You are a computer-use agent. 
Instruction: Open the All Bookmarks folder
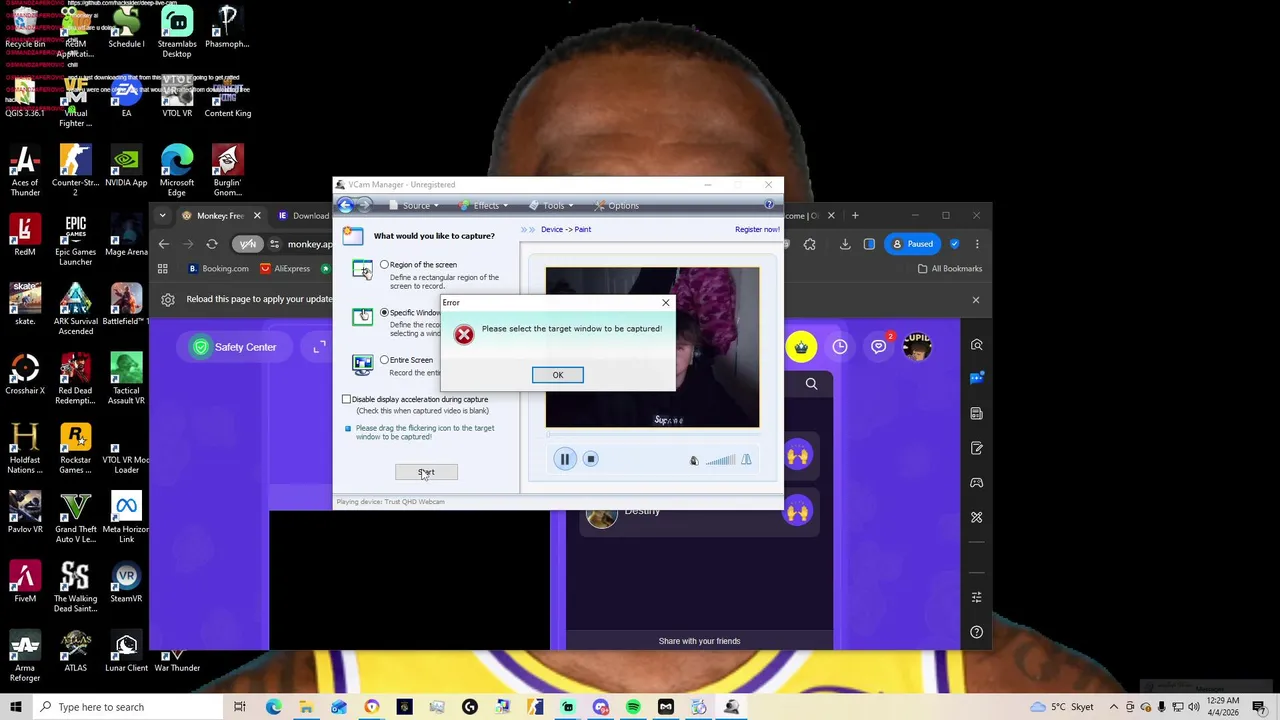[949, 268]
